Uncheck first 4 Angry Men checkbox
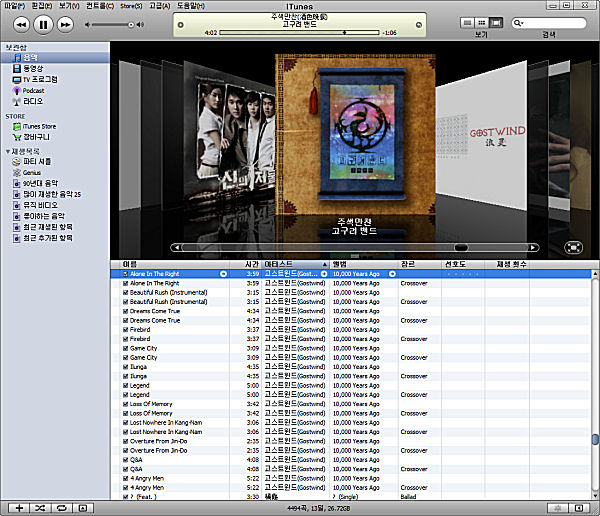 point(126,478)
